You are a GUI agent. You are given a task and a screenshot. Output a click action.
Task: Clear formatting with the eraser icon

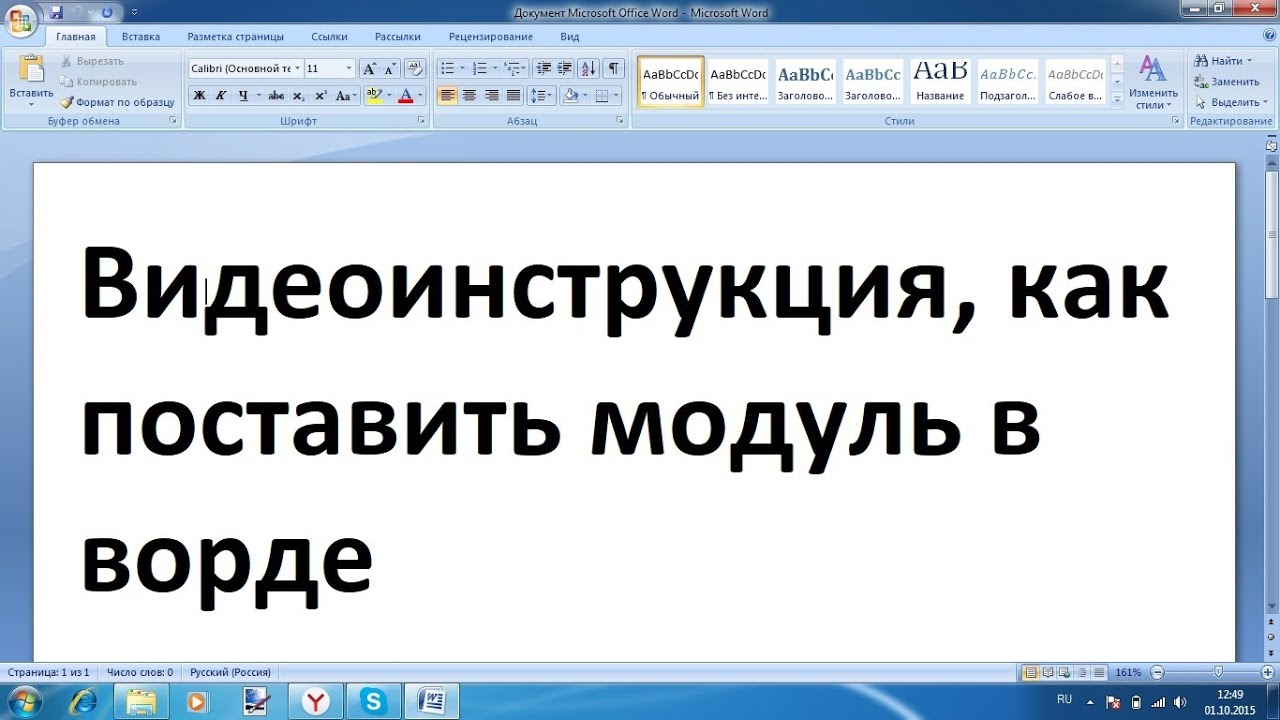(416, 68)
